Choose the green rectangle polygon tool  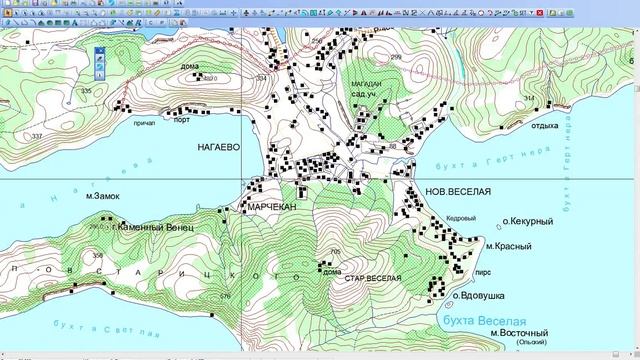(x=58, y=23)
